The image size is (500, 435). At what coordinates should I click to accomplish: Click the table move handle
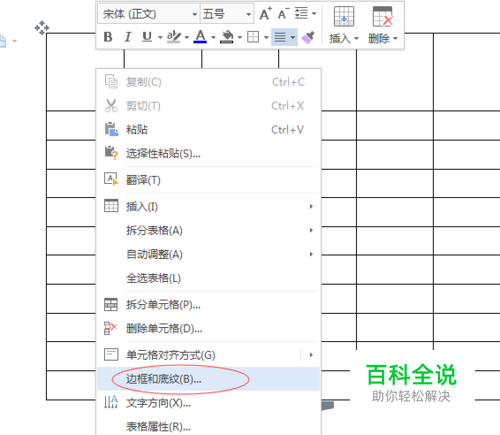pos(42,28)
